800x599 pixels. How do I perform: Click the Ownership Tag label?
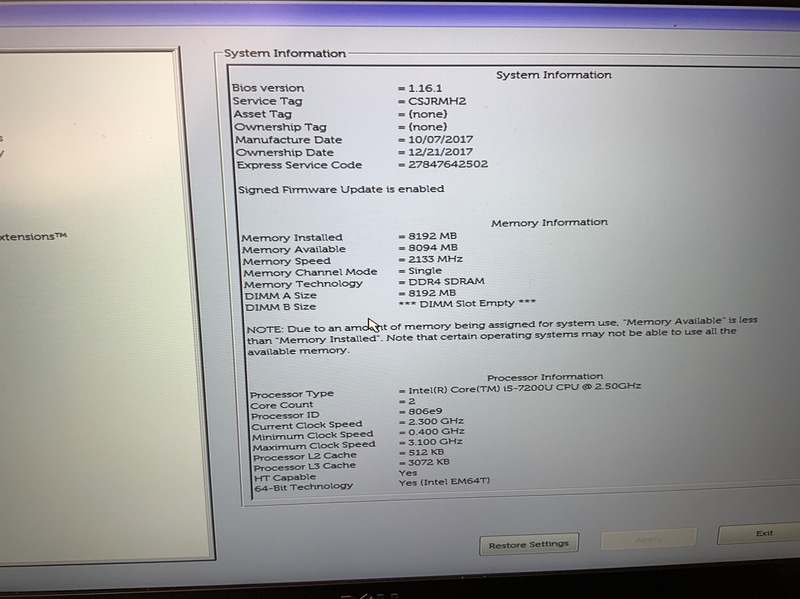[280, 127]
